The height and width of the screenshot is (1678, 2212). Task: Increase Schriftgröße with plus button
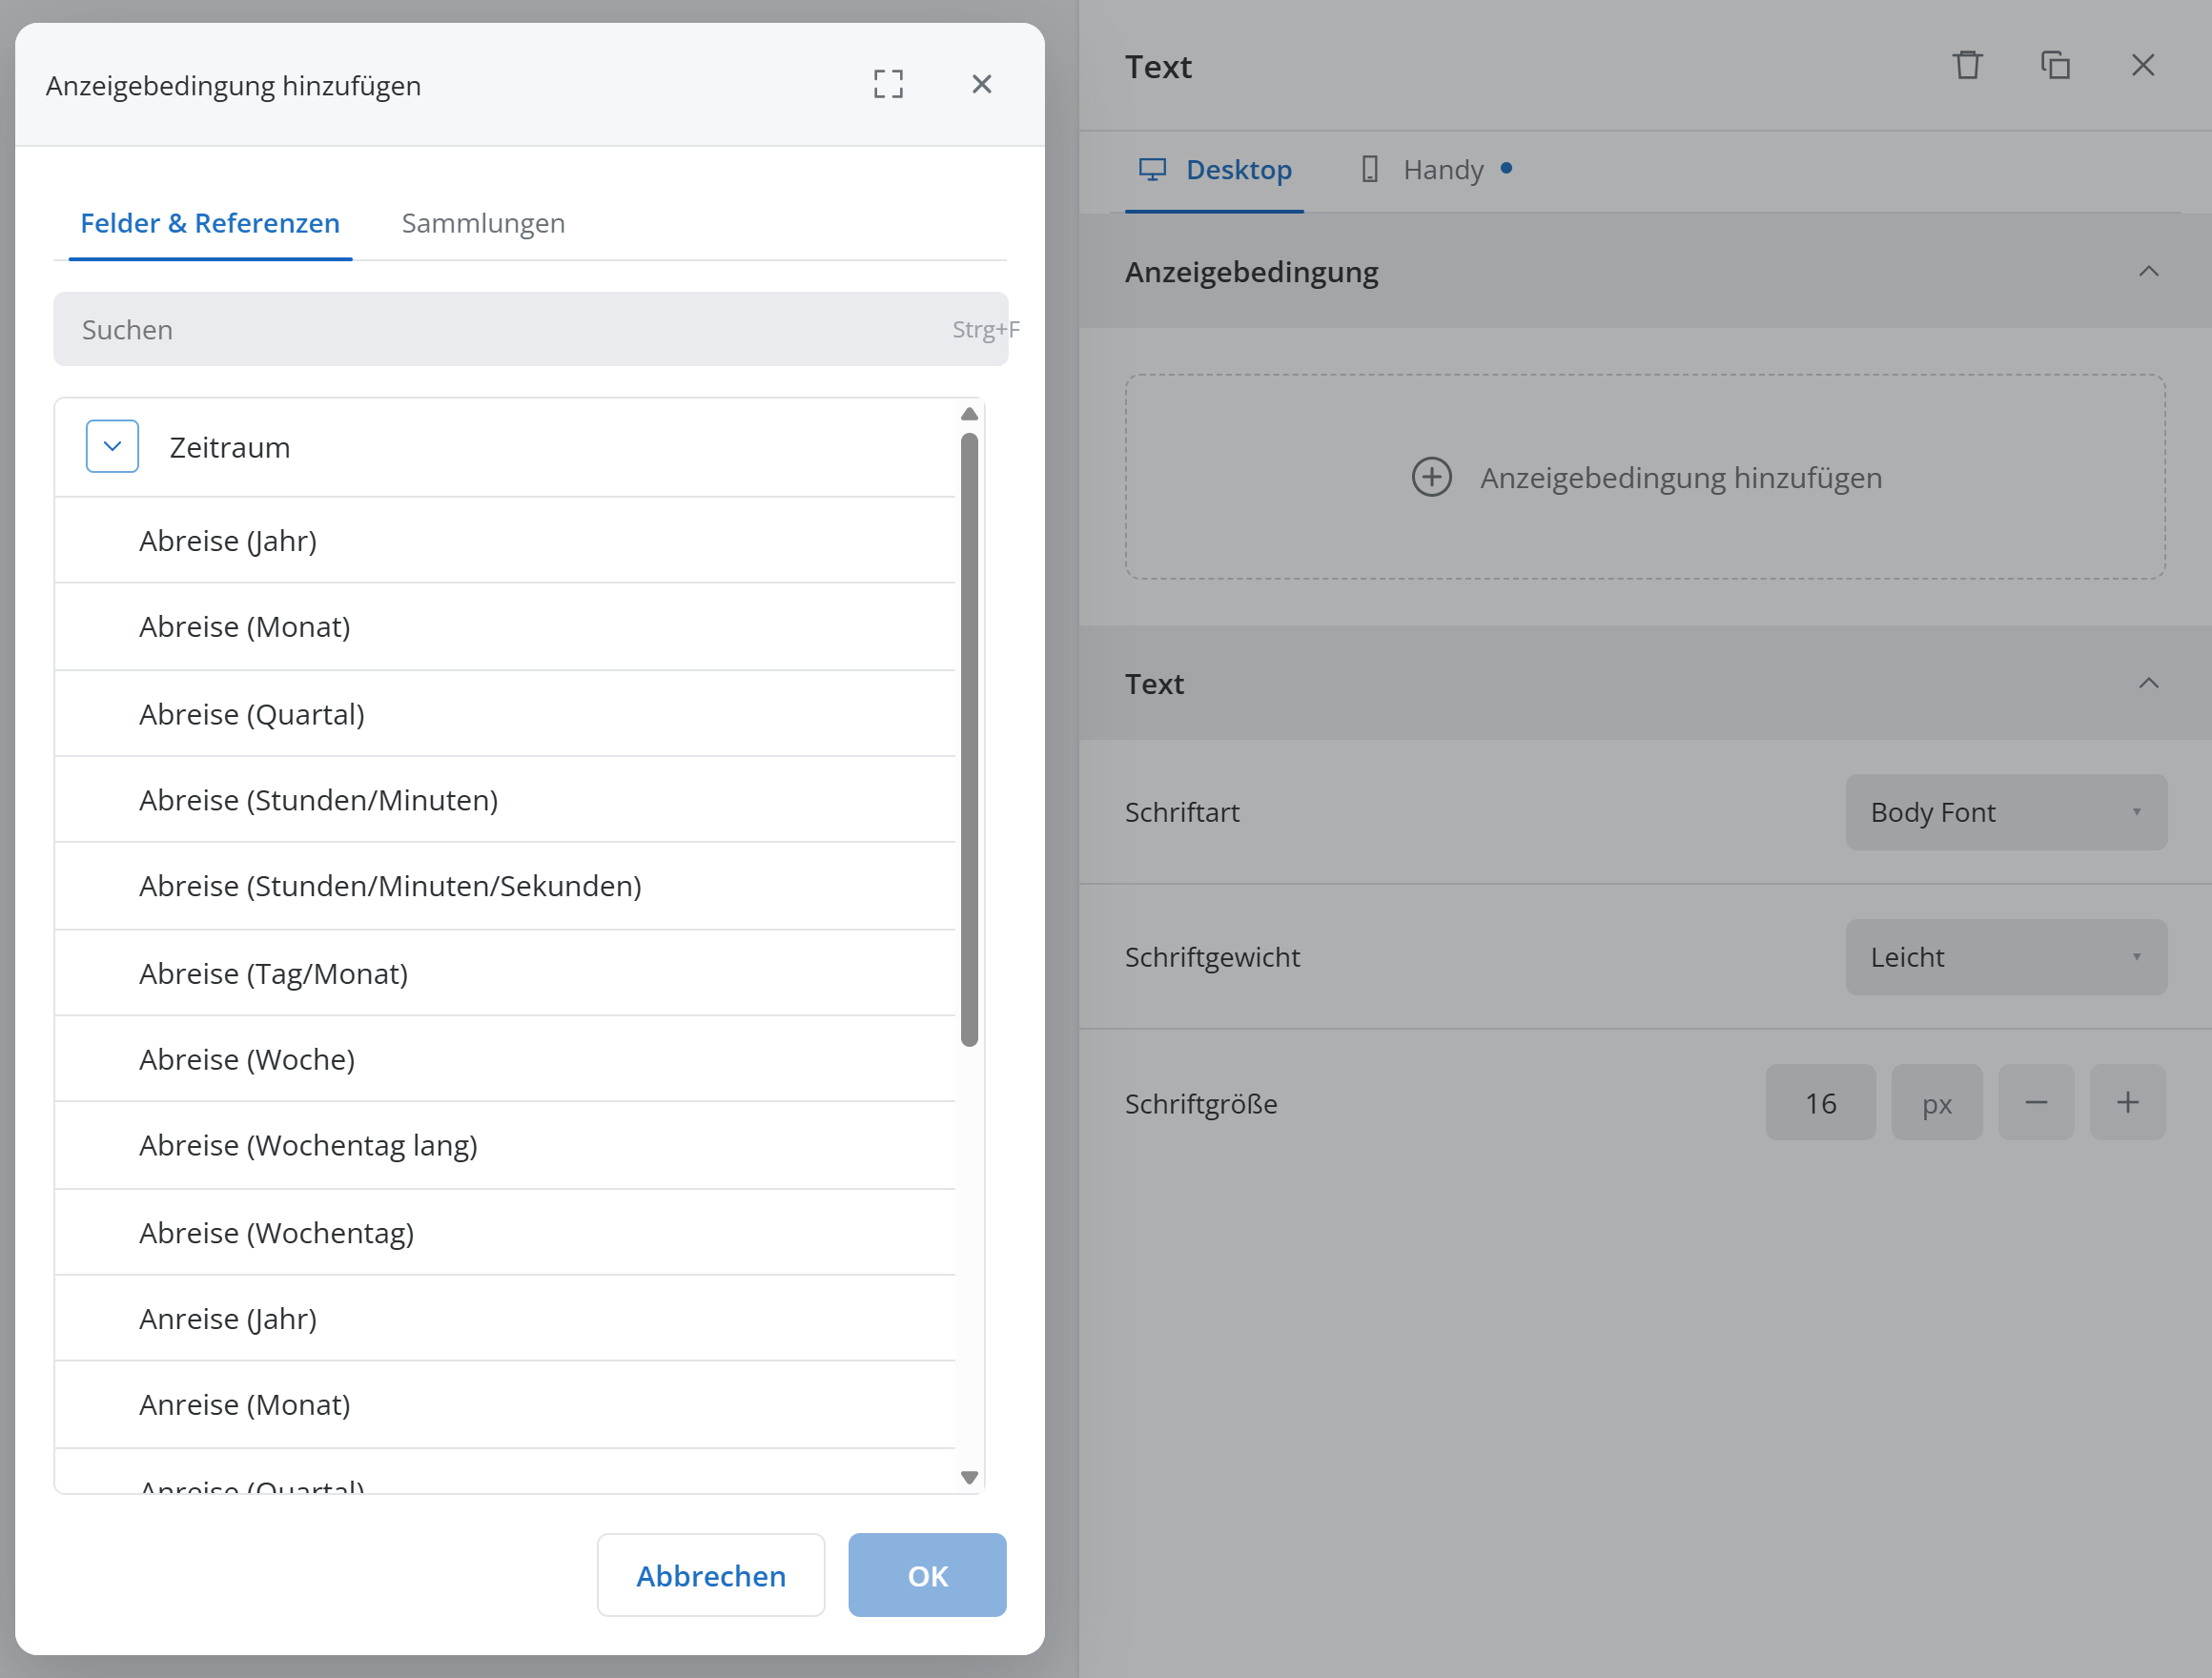(2127, 1102)
